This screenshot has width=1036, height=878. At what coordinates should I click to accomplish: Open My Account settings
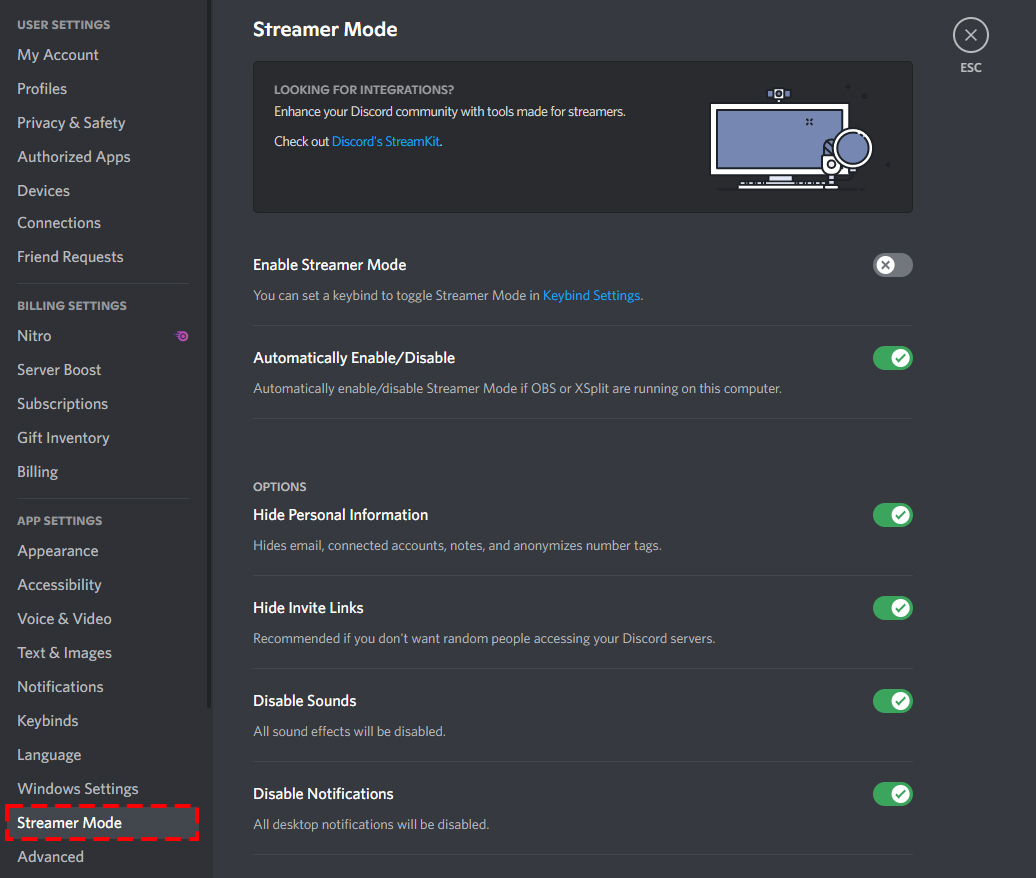(58, 55)
